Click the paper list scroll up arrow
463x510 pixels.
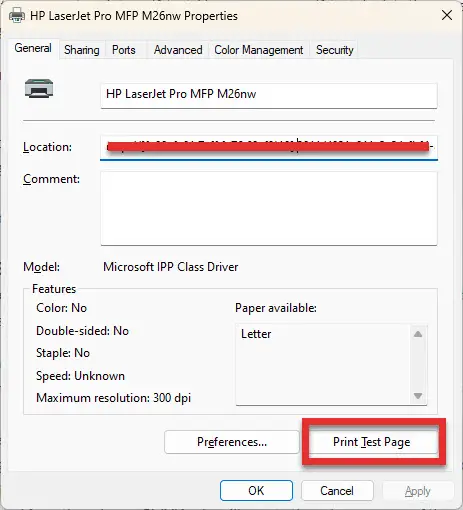(418, 334)
